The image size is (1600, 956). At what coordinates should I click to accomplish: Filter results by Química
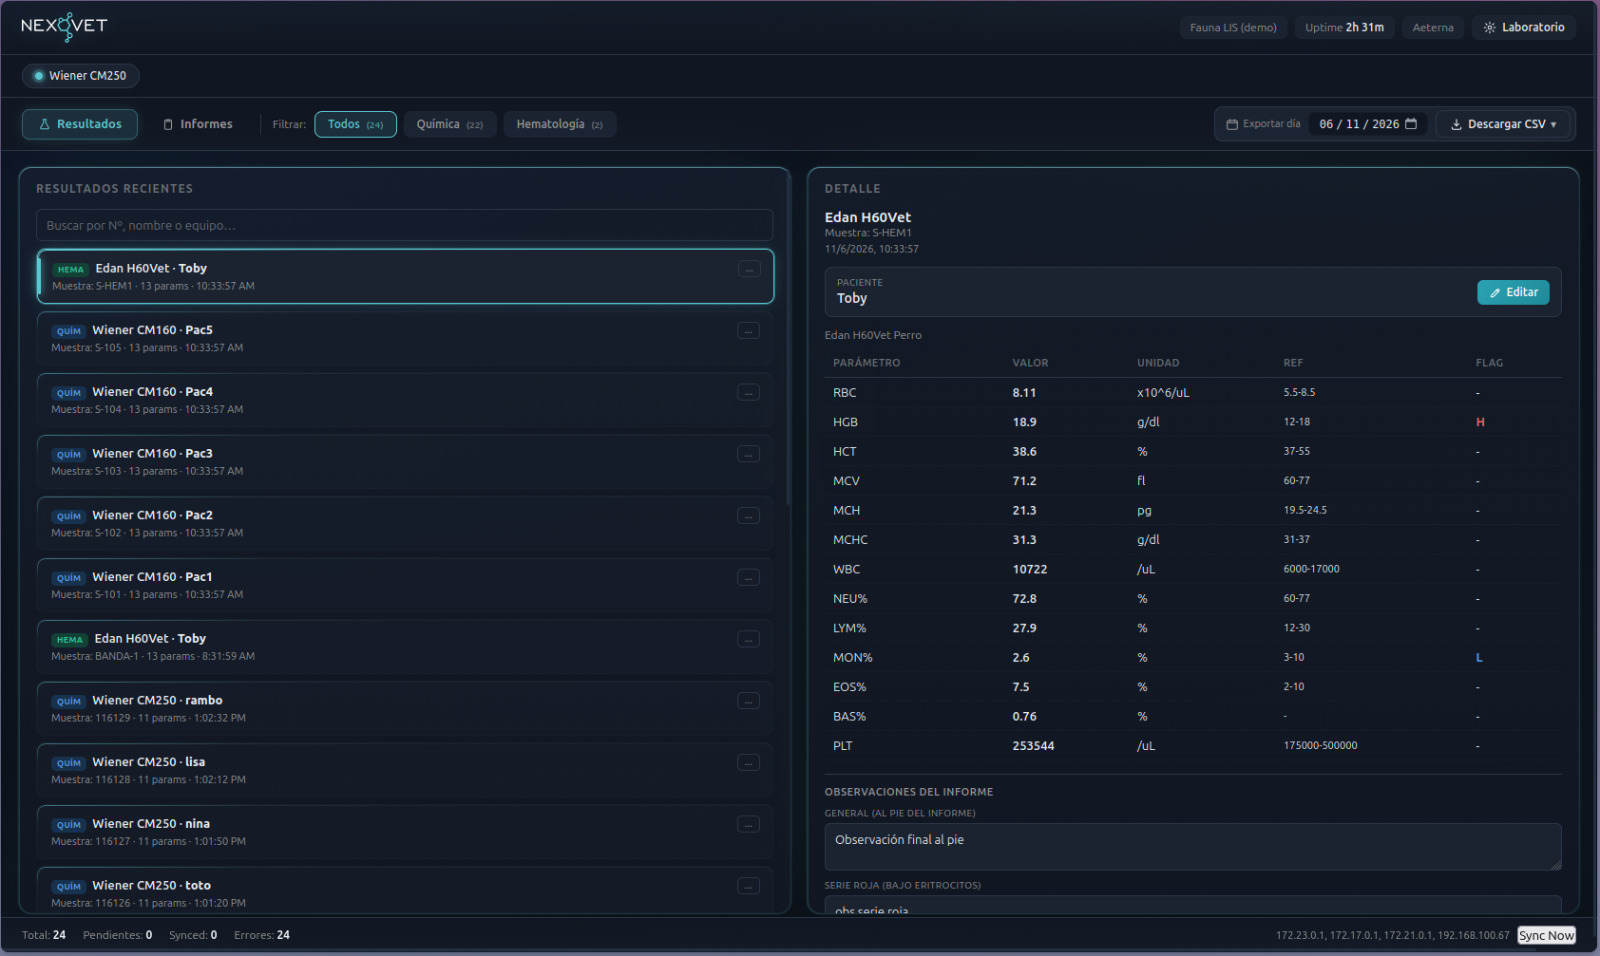[x=450, y=124]
